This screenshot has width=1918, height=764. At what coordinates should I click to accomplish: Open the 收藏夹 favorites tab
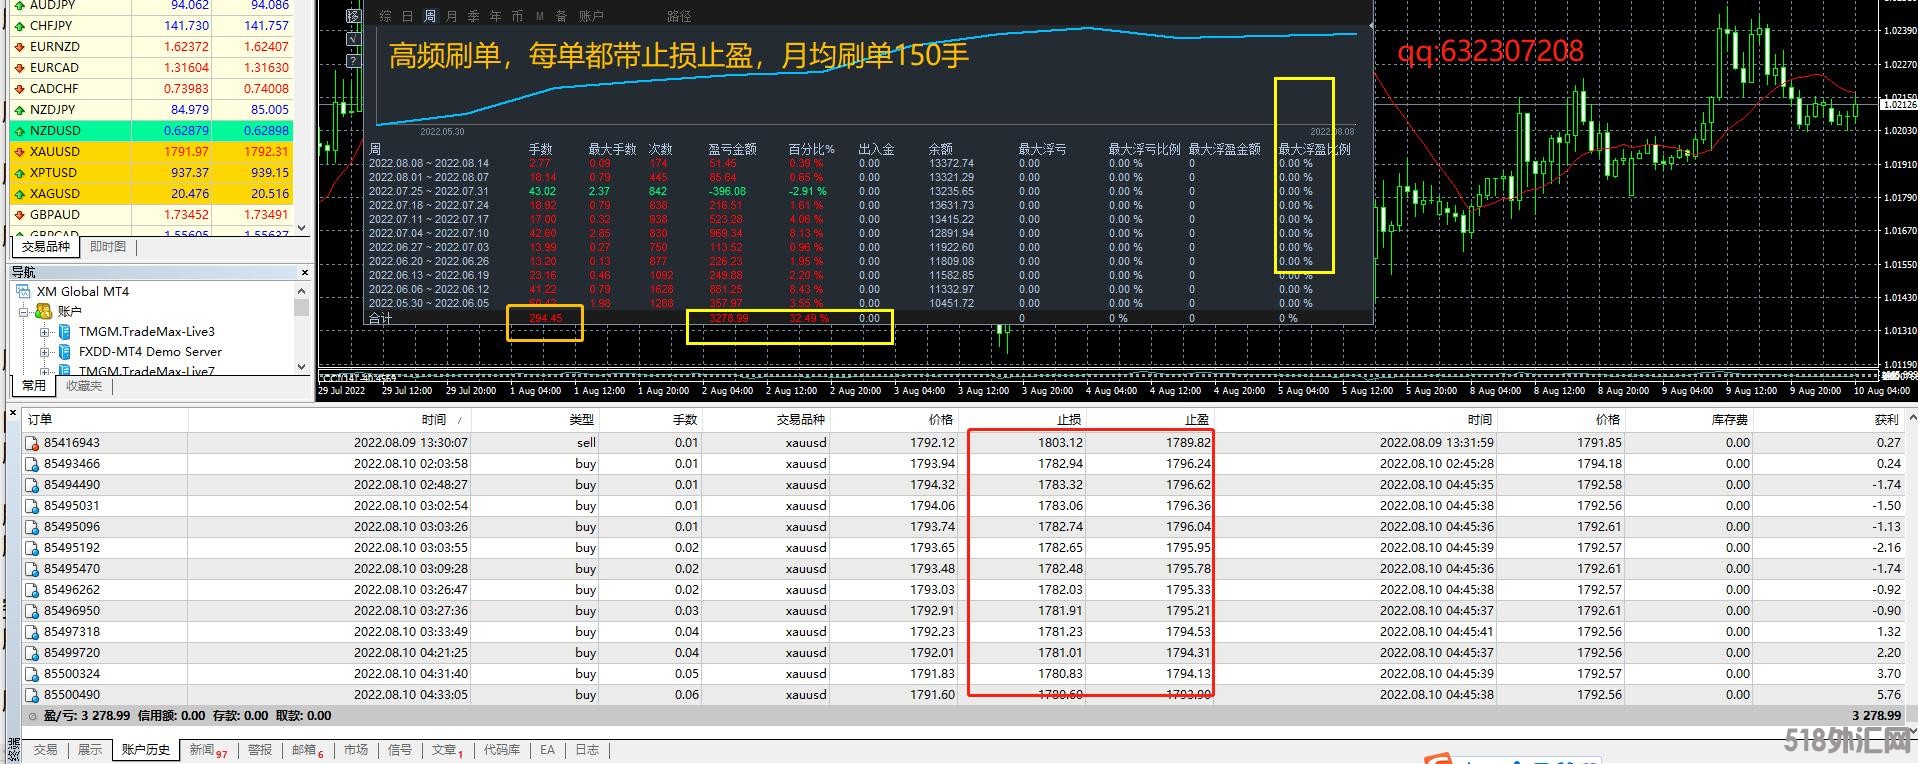pos(84,386)
